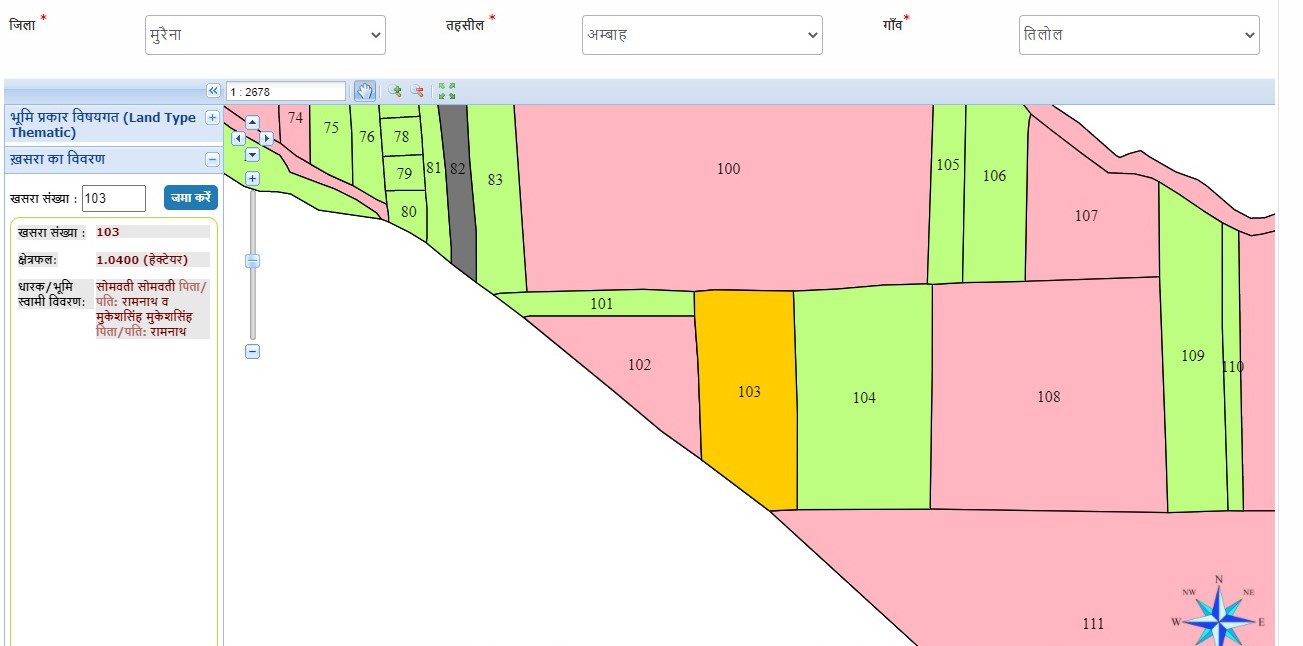Screen dimensions: 1303x646
Task: Click the minus button below zoom slider
Action: 253,351
